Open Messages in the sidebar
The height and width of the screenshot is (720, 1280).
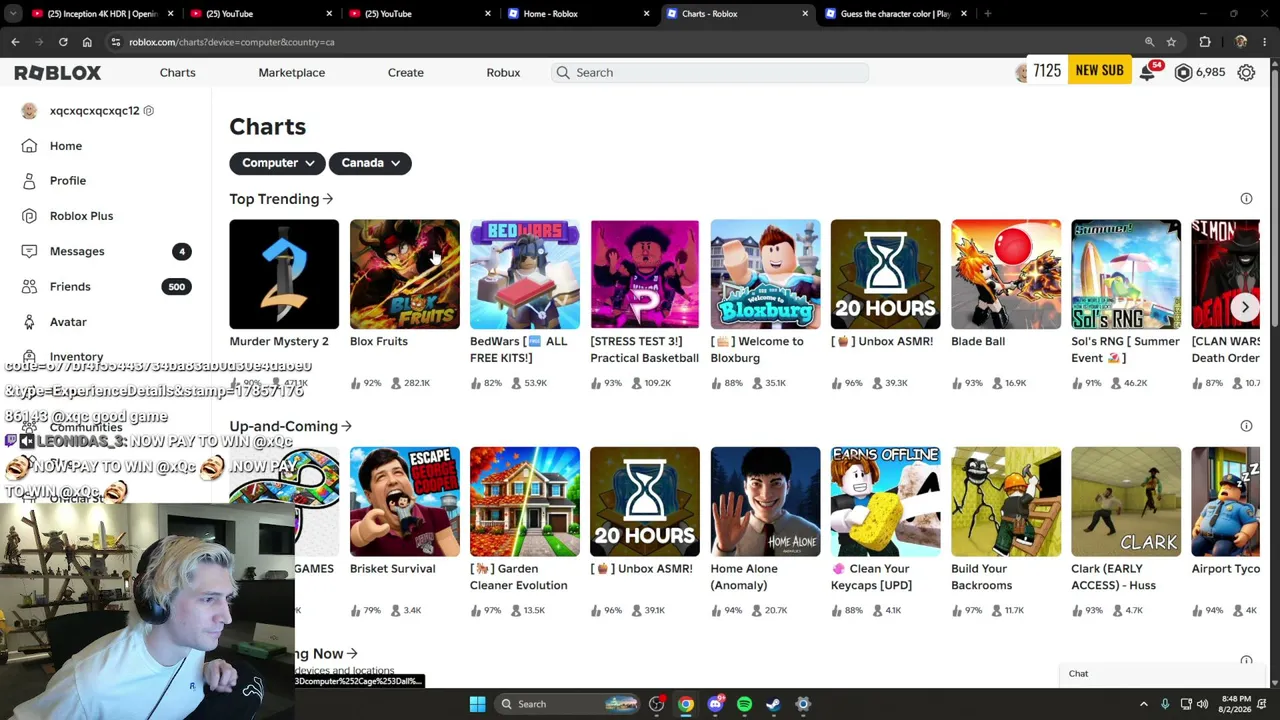pos(77,251)
